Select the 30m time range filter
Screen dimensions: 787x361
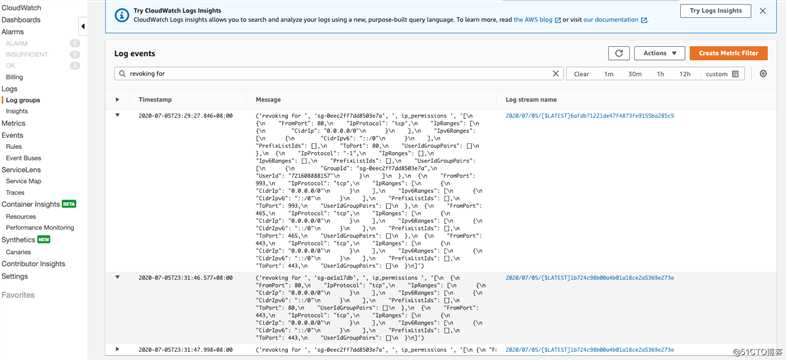[x=635, y=74]
